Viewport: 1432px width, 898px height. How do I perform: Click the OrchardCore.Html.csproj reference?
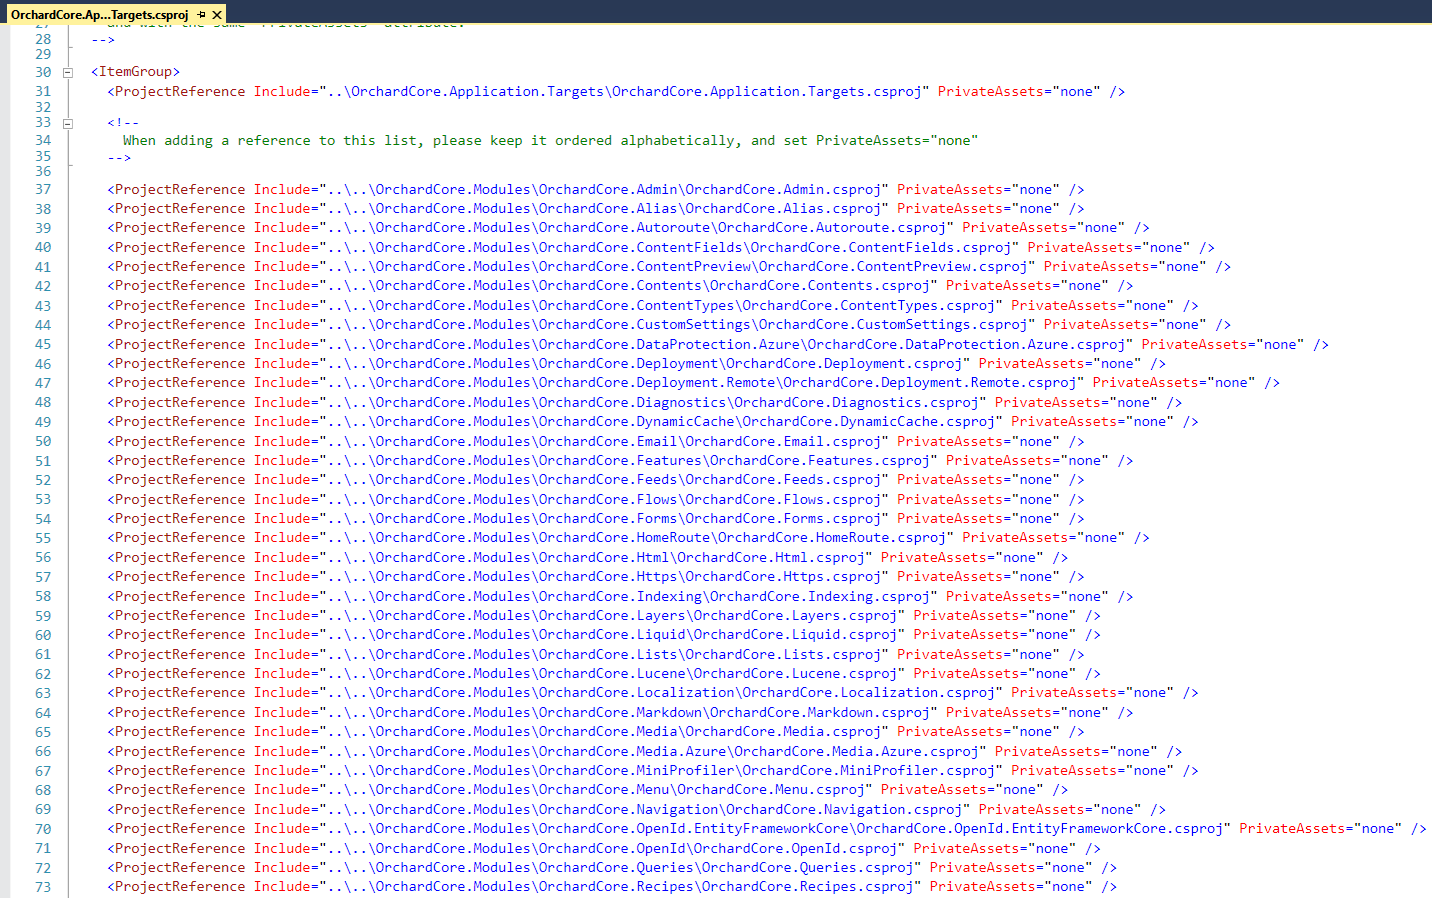tap(588, 557)
